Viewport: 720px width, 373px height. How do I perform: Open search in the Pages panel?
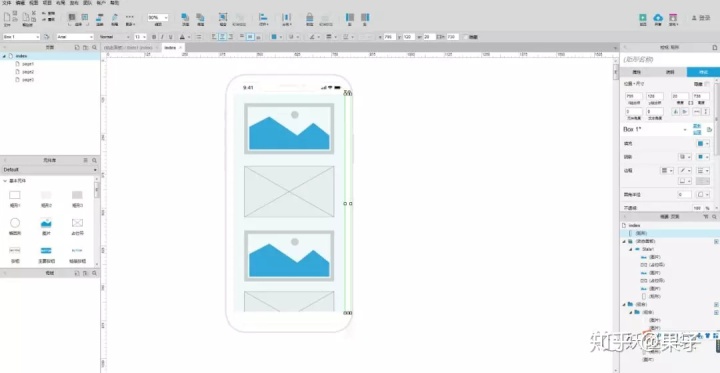coord(94,47)
